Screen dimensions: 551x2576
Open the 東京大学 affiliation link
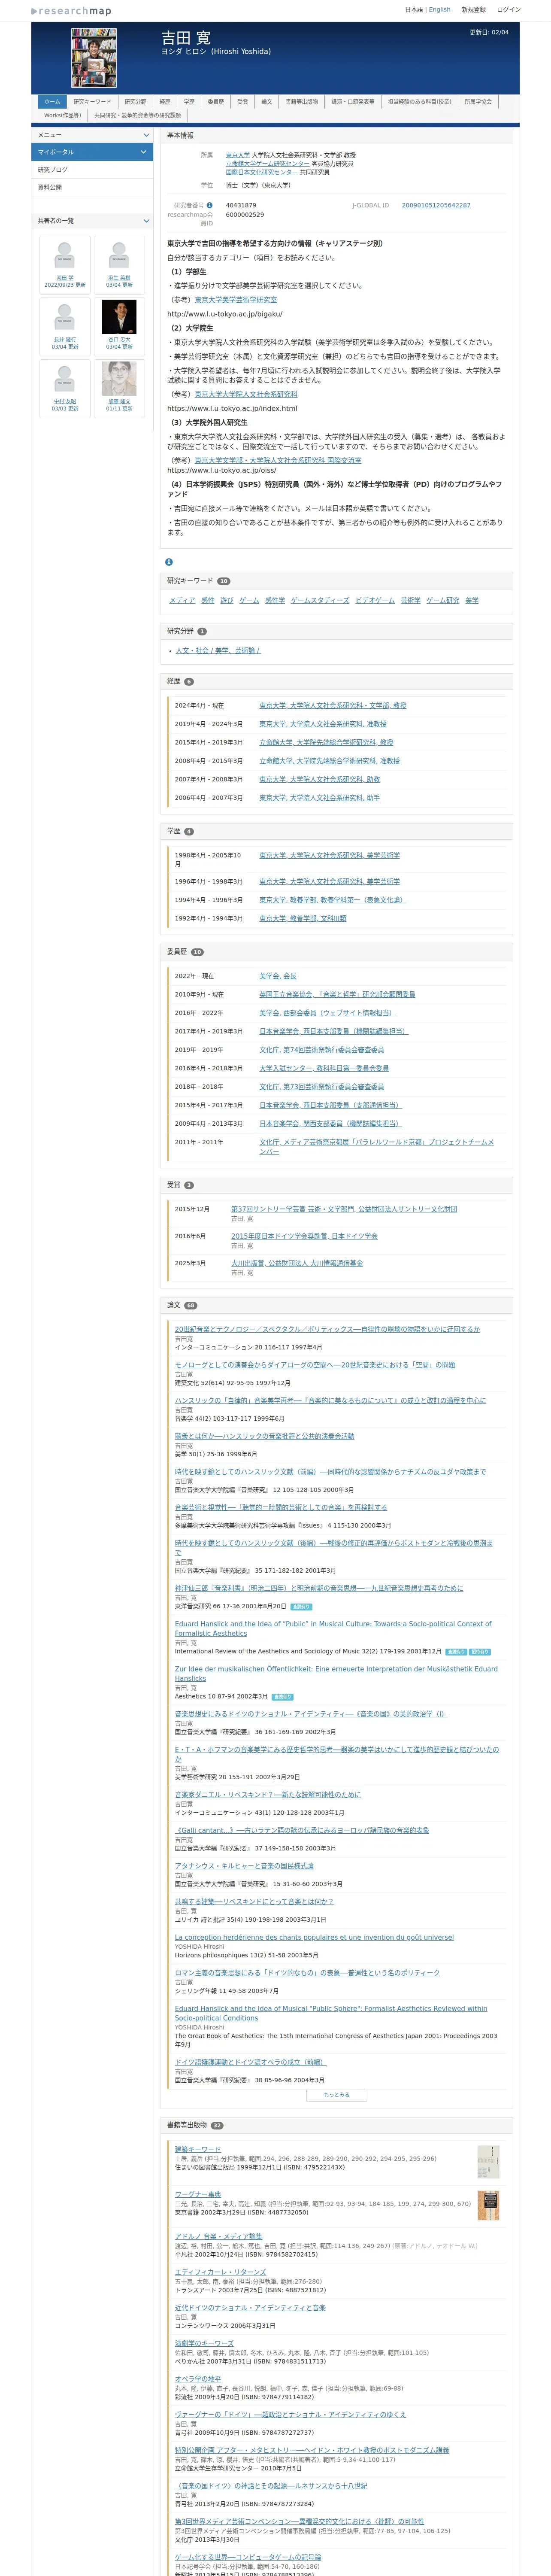click(238, 156)
